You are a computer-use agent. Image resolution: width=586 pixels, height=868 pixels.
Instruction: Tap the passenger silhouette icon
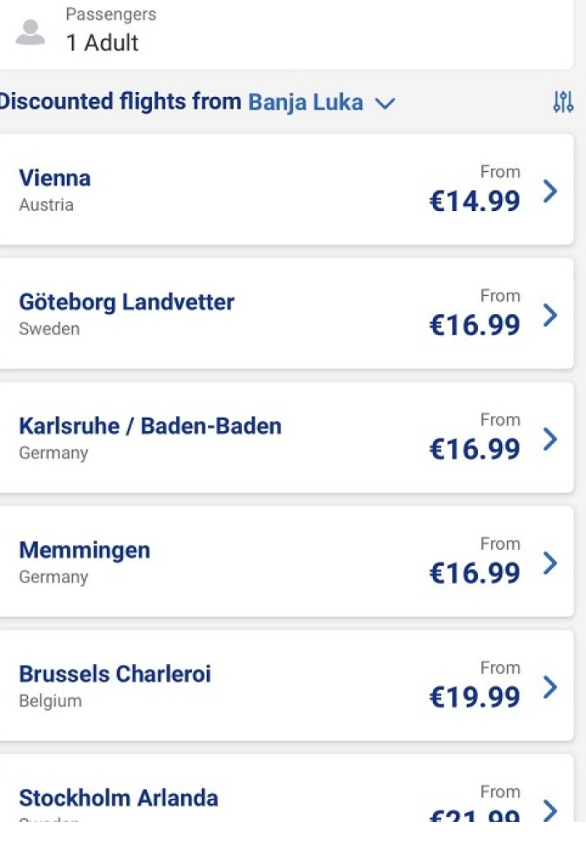point(30,32)
